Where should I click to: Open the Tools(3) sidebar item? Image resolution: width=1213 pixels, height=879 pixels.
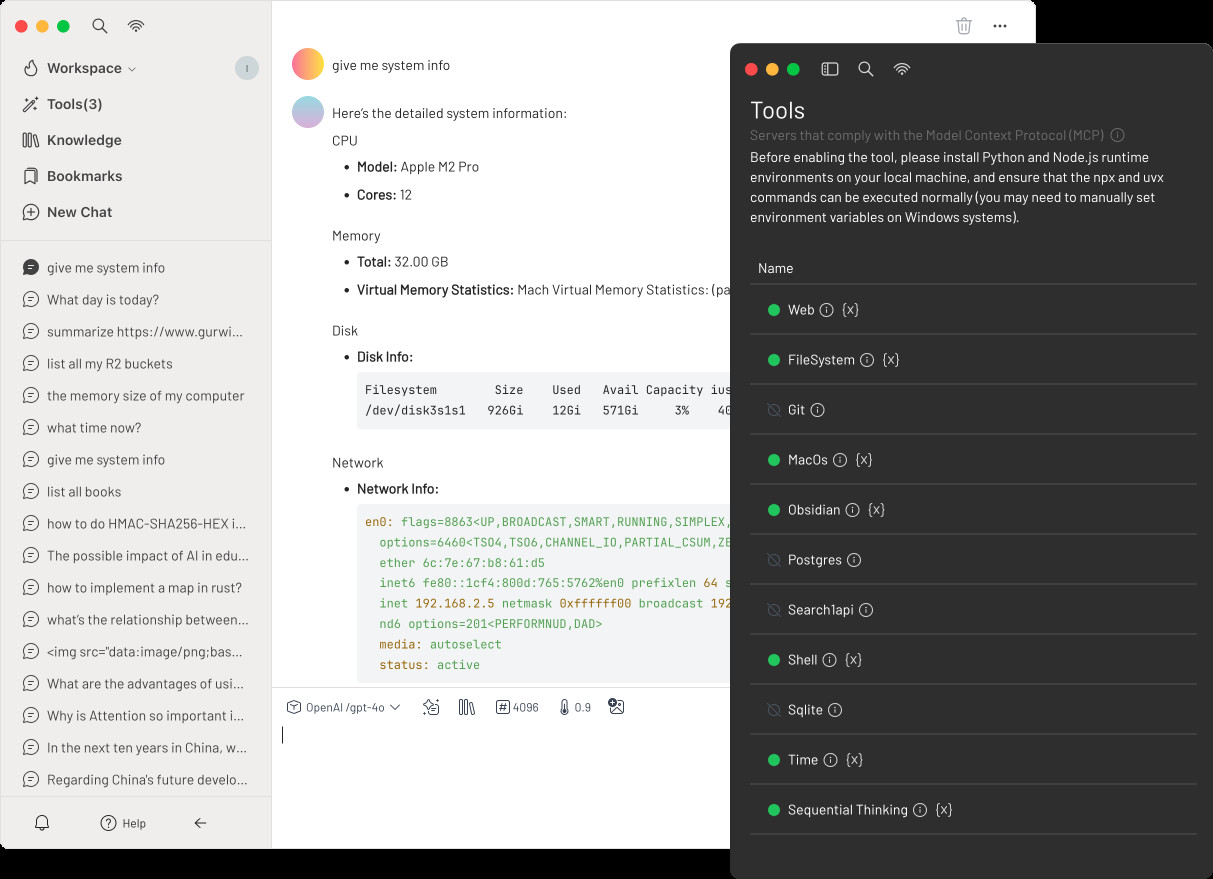pos(62,104)
